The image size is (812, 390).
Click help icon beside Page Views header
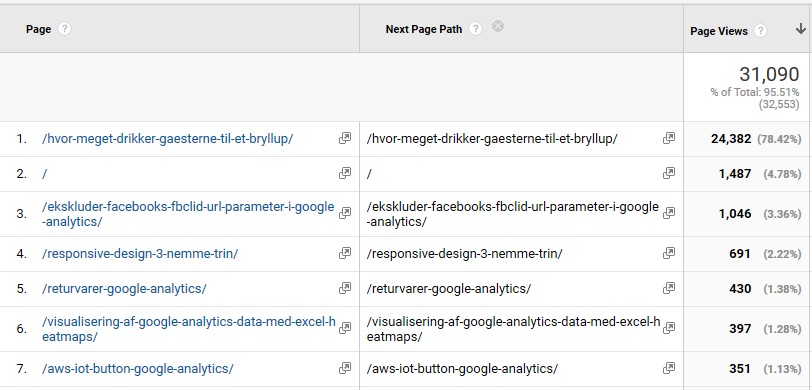(760, 31)
